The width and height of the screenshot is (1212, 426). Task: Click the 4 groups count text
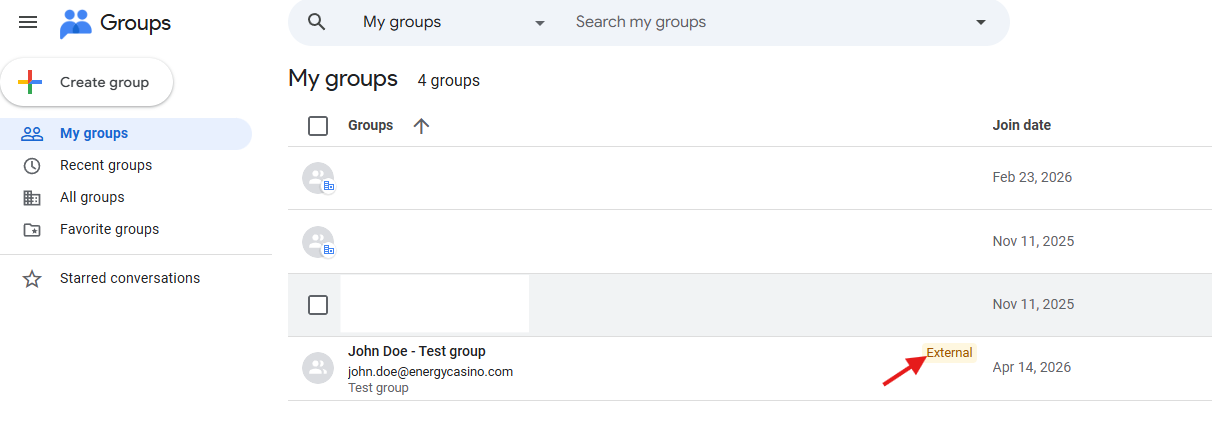pos(448,80)
